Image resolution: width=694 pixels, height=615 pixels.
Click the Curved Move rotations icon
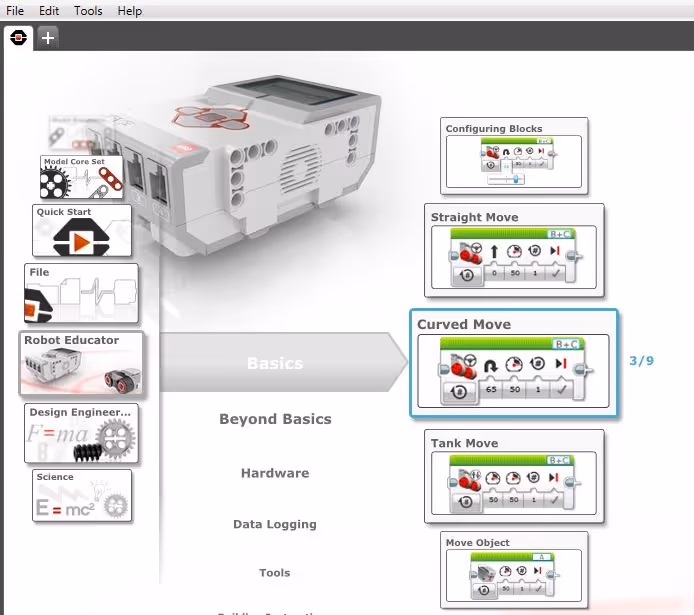click(x=537, y=364)
